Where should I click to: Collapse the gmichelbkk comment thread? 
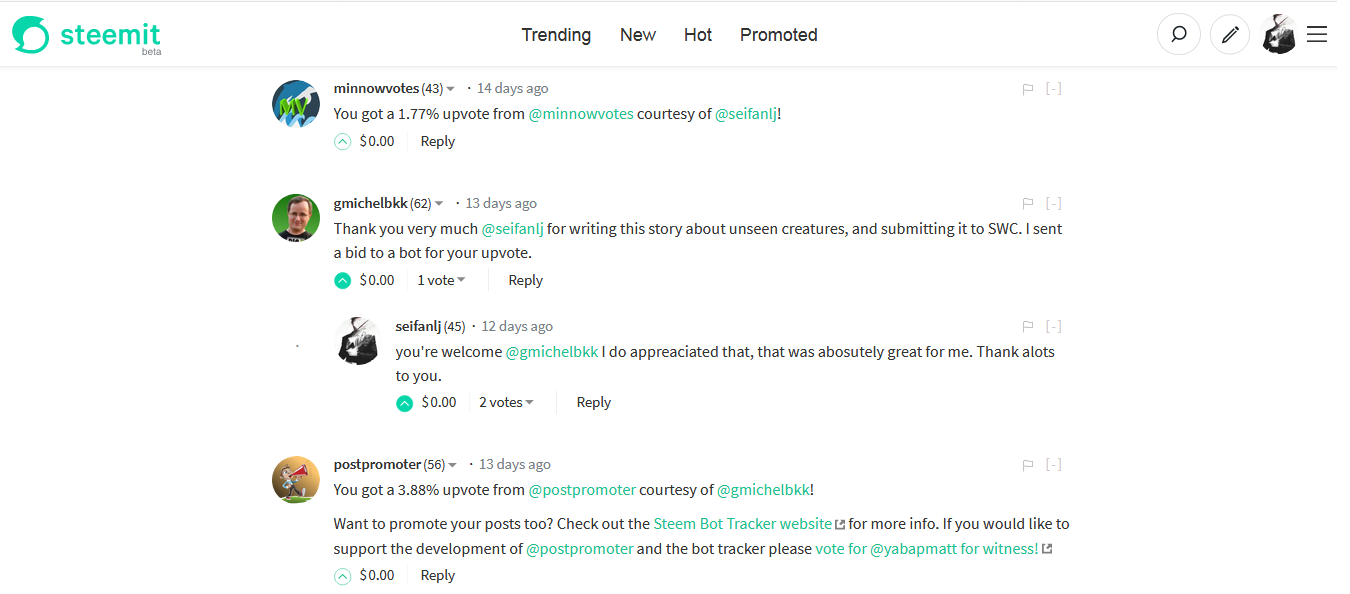(1053, 204)
